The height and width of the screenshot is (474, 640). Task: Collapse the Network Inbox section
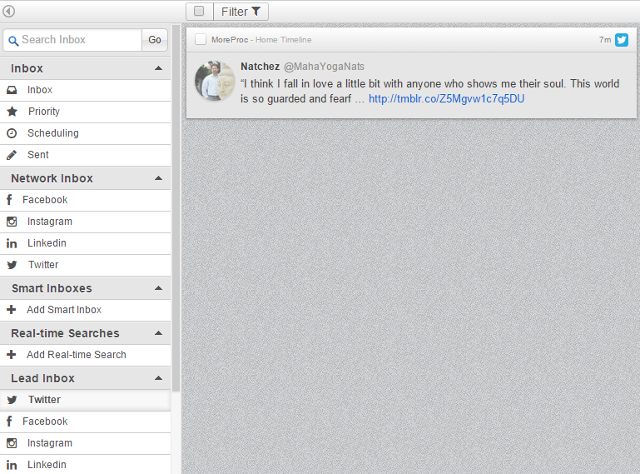pyautogui.click(x=158, y=178)
